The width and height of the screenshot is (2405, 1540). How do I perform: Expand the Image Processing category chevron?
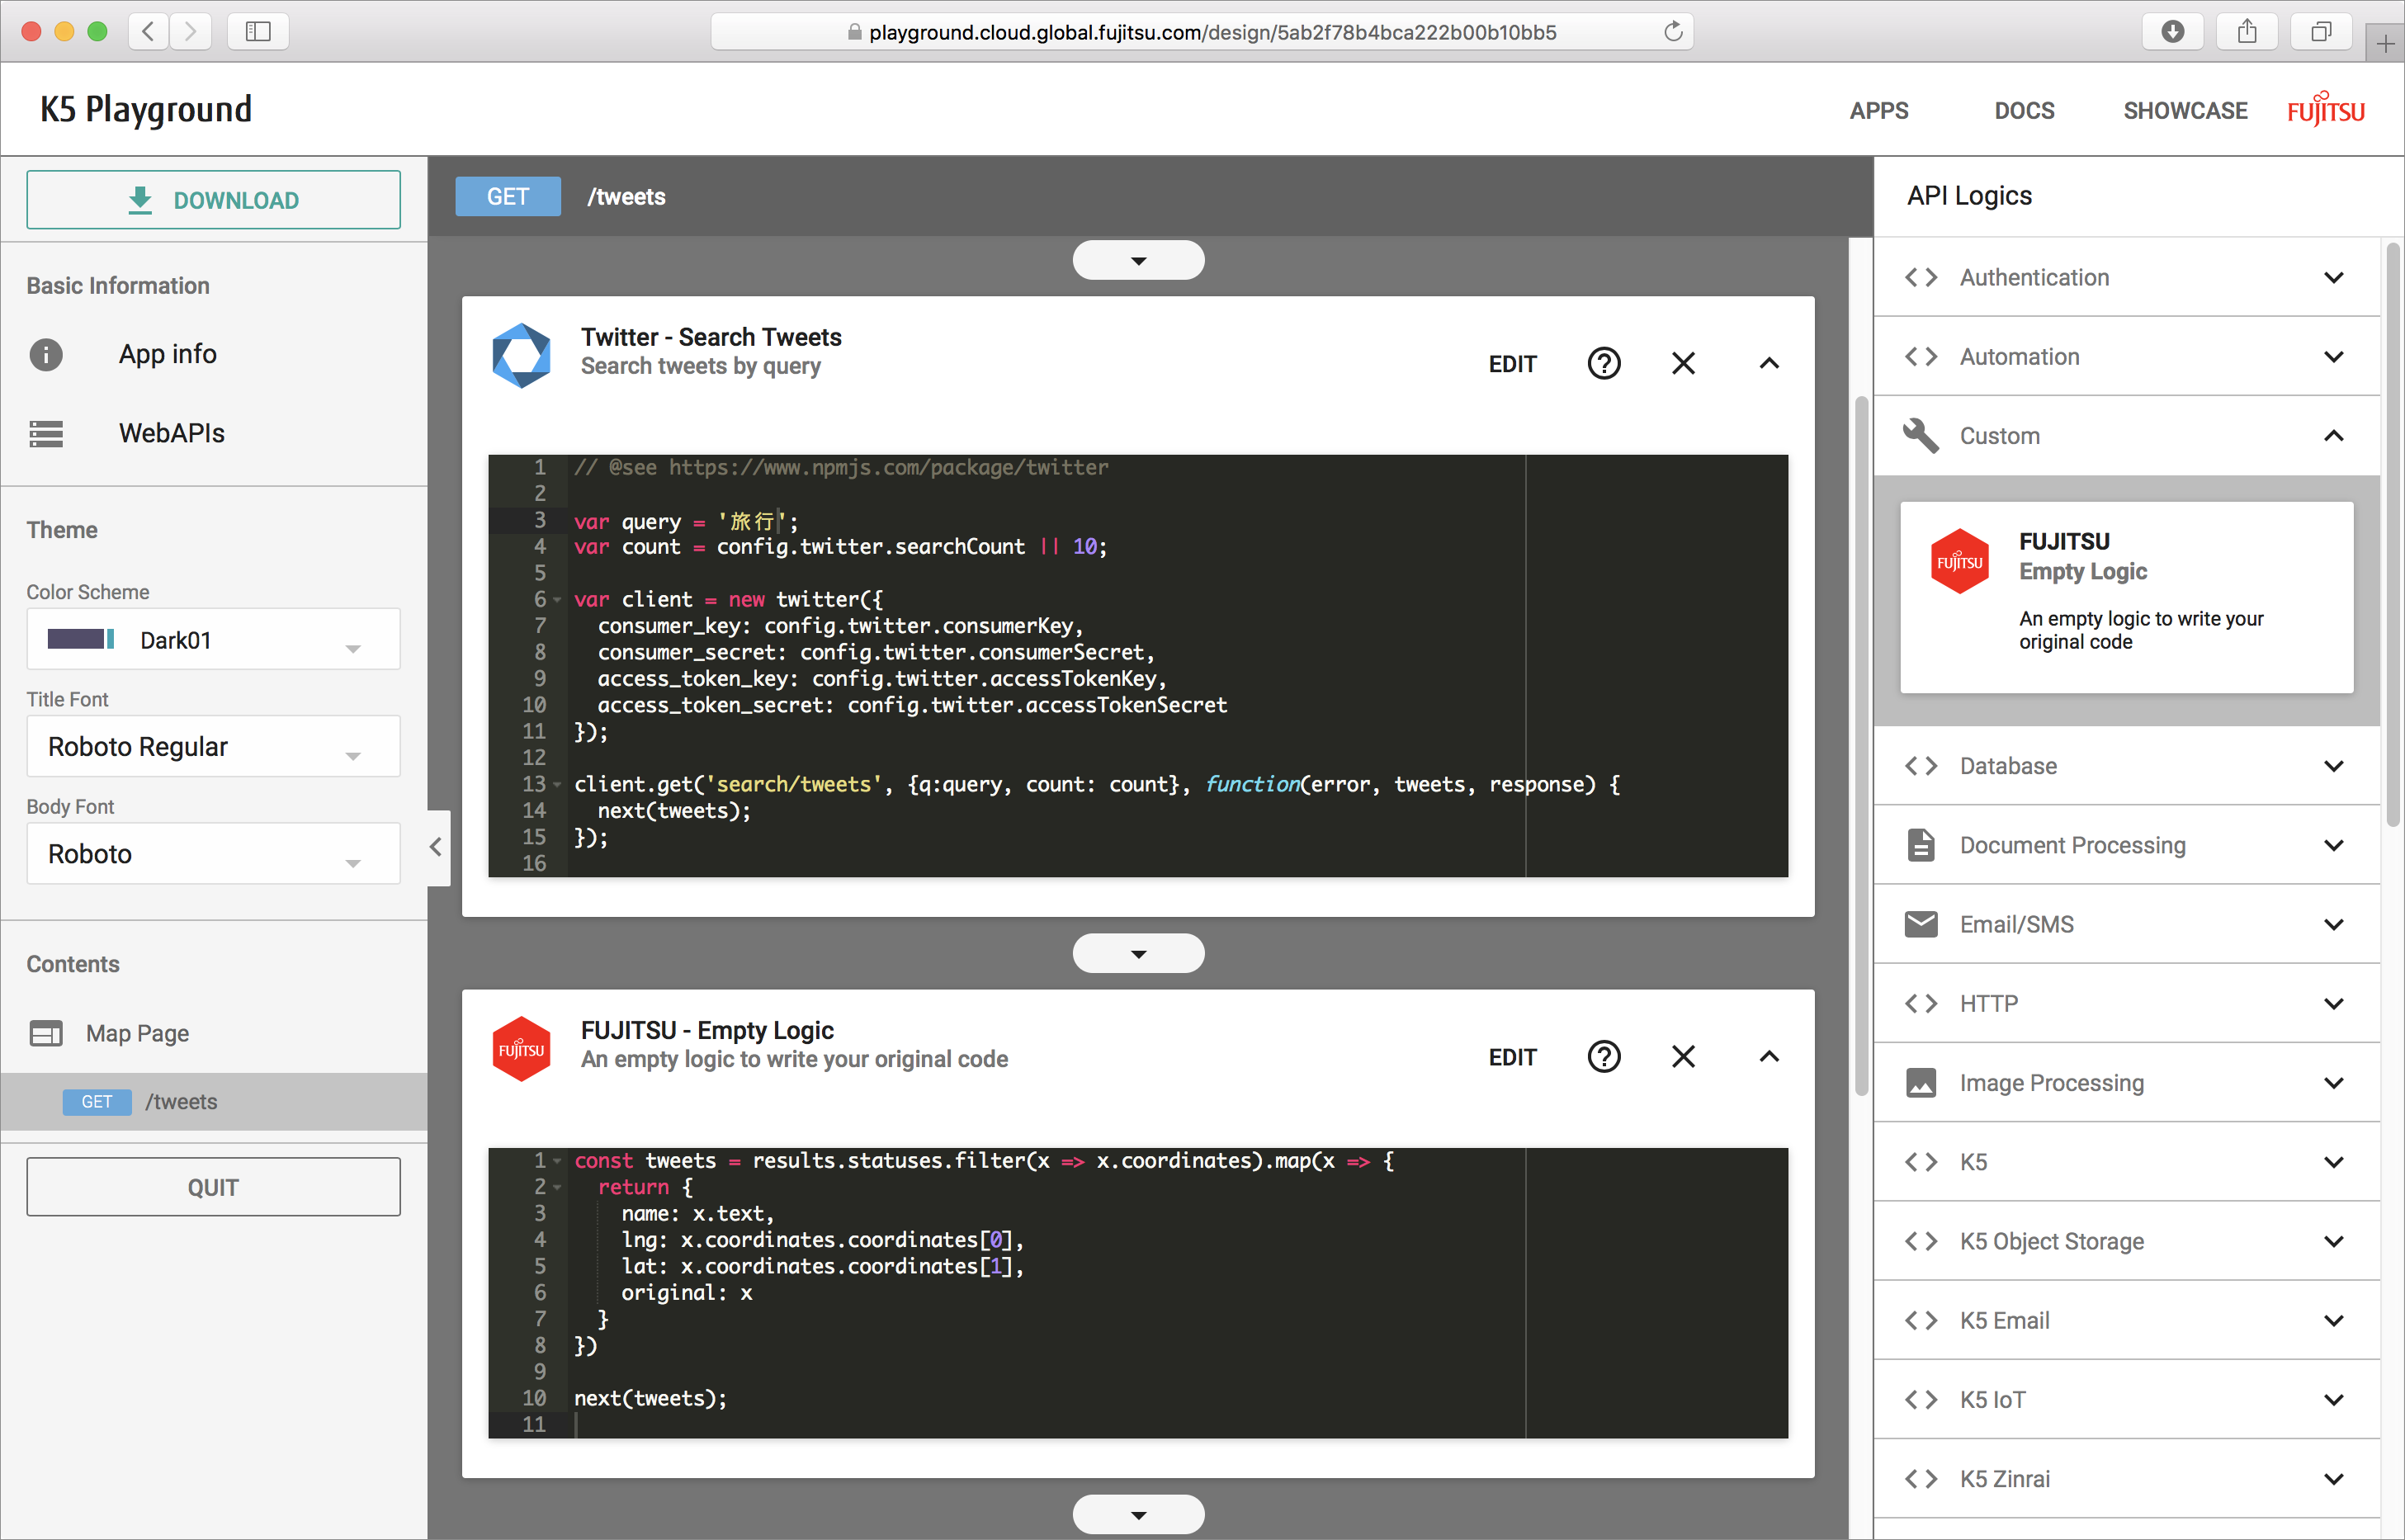point(2333,1083)
